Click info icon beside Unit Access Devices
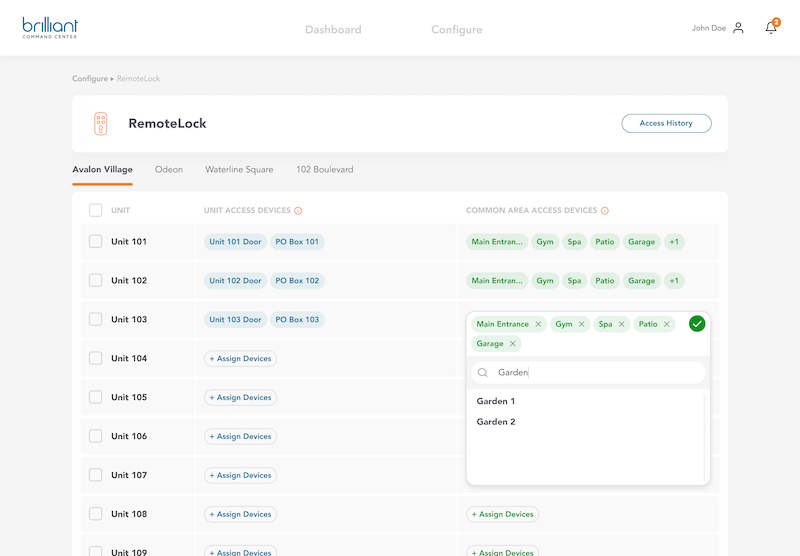This screenshot has height=556, width=800. (x=298, y=211)
